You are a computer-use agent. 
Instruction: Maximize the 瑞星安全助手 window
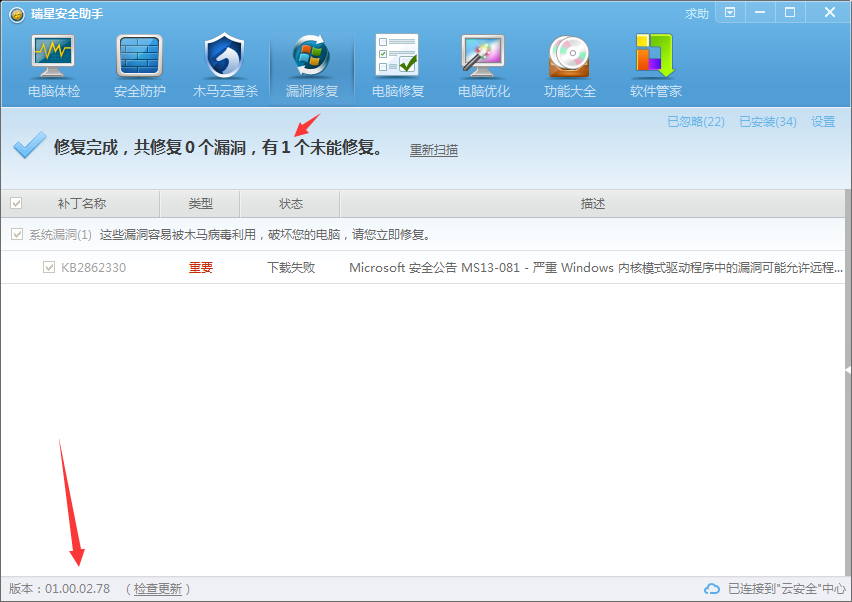[790, 12]
